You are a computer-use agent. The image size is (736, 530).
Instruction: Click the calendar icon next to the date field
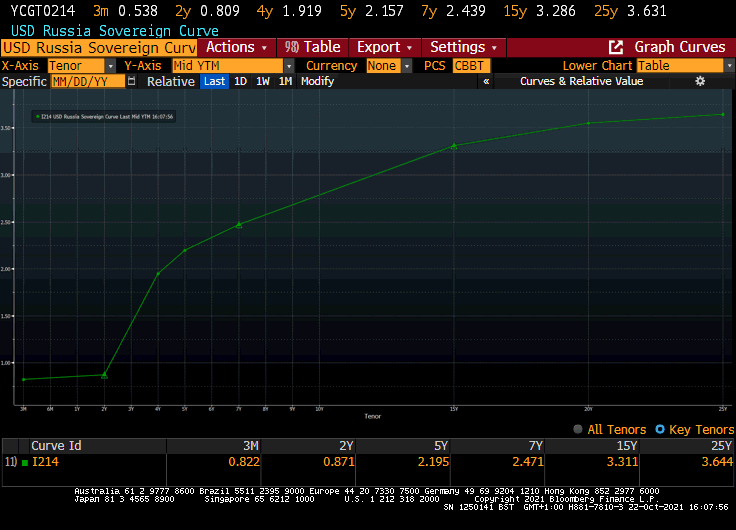point(132,81)
